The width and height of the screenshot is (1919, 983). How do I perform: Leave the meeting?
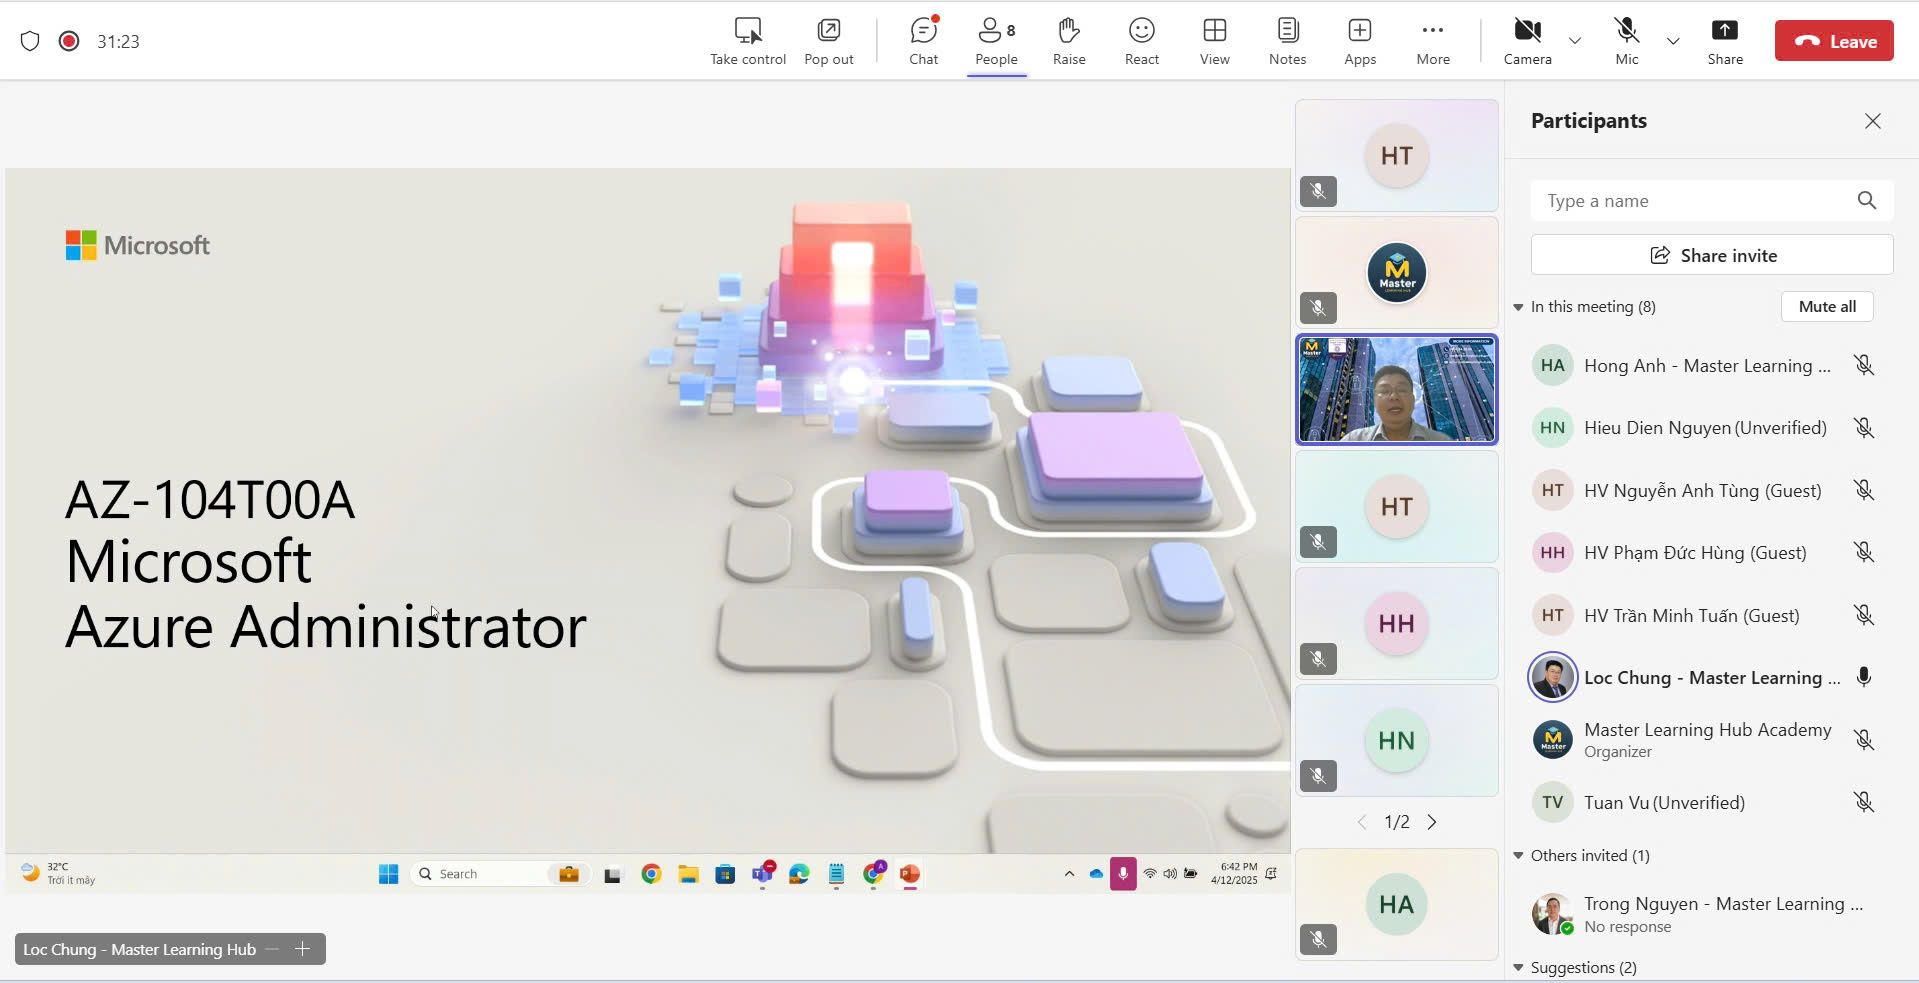tap(1834, 41)
